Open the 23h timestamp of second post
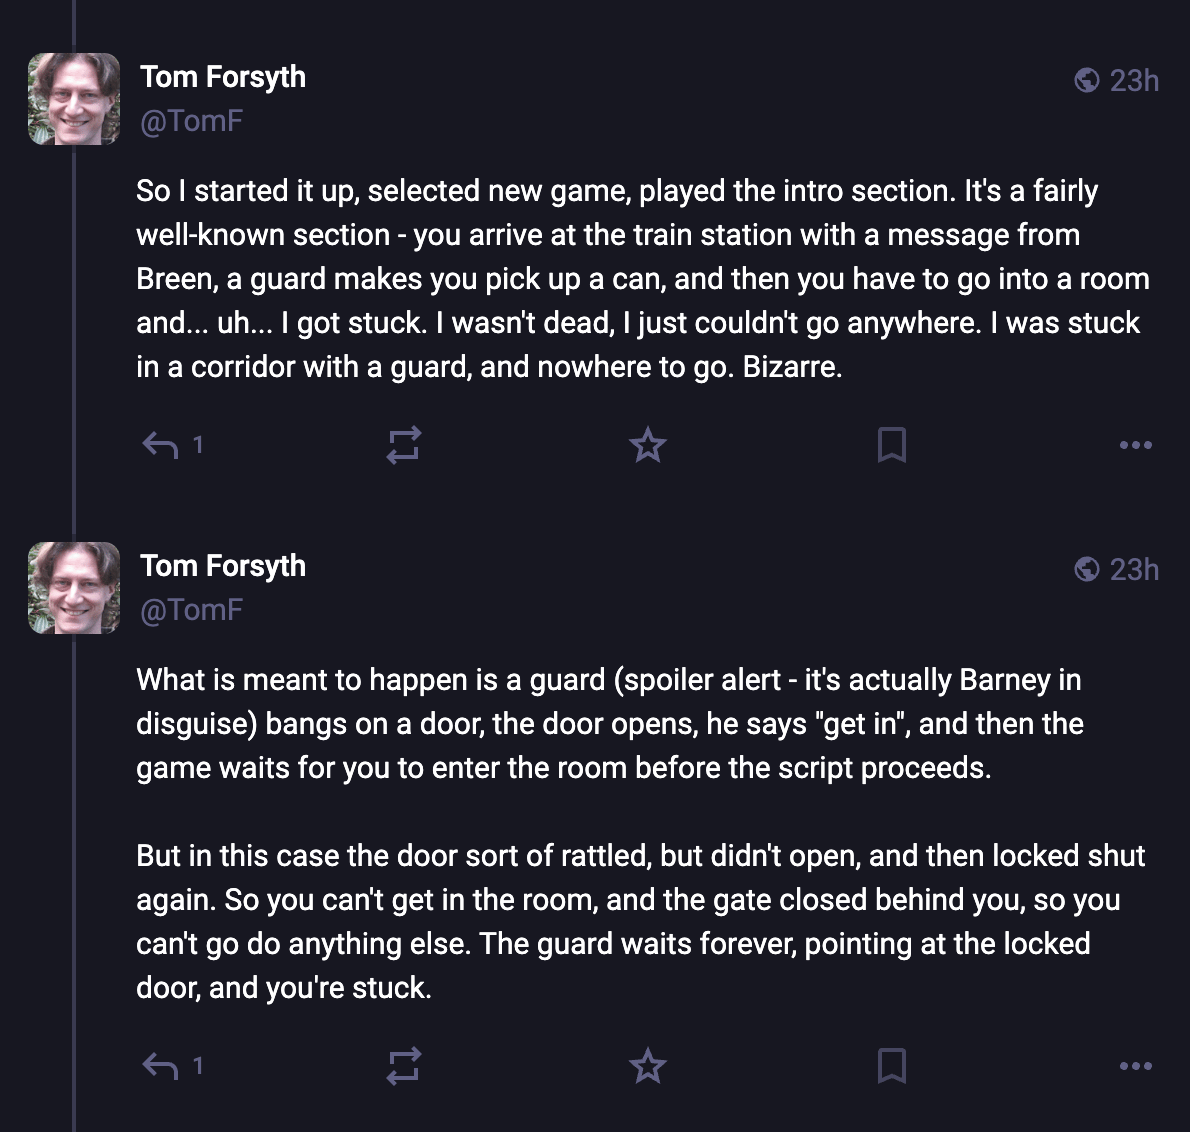 [1134, 569]
